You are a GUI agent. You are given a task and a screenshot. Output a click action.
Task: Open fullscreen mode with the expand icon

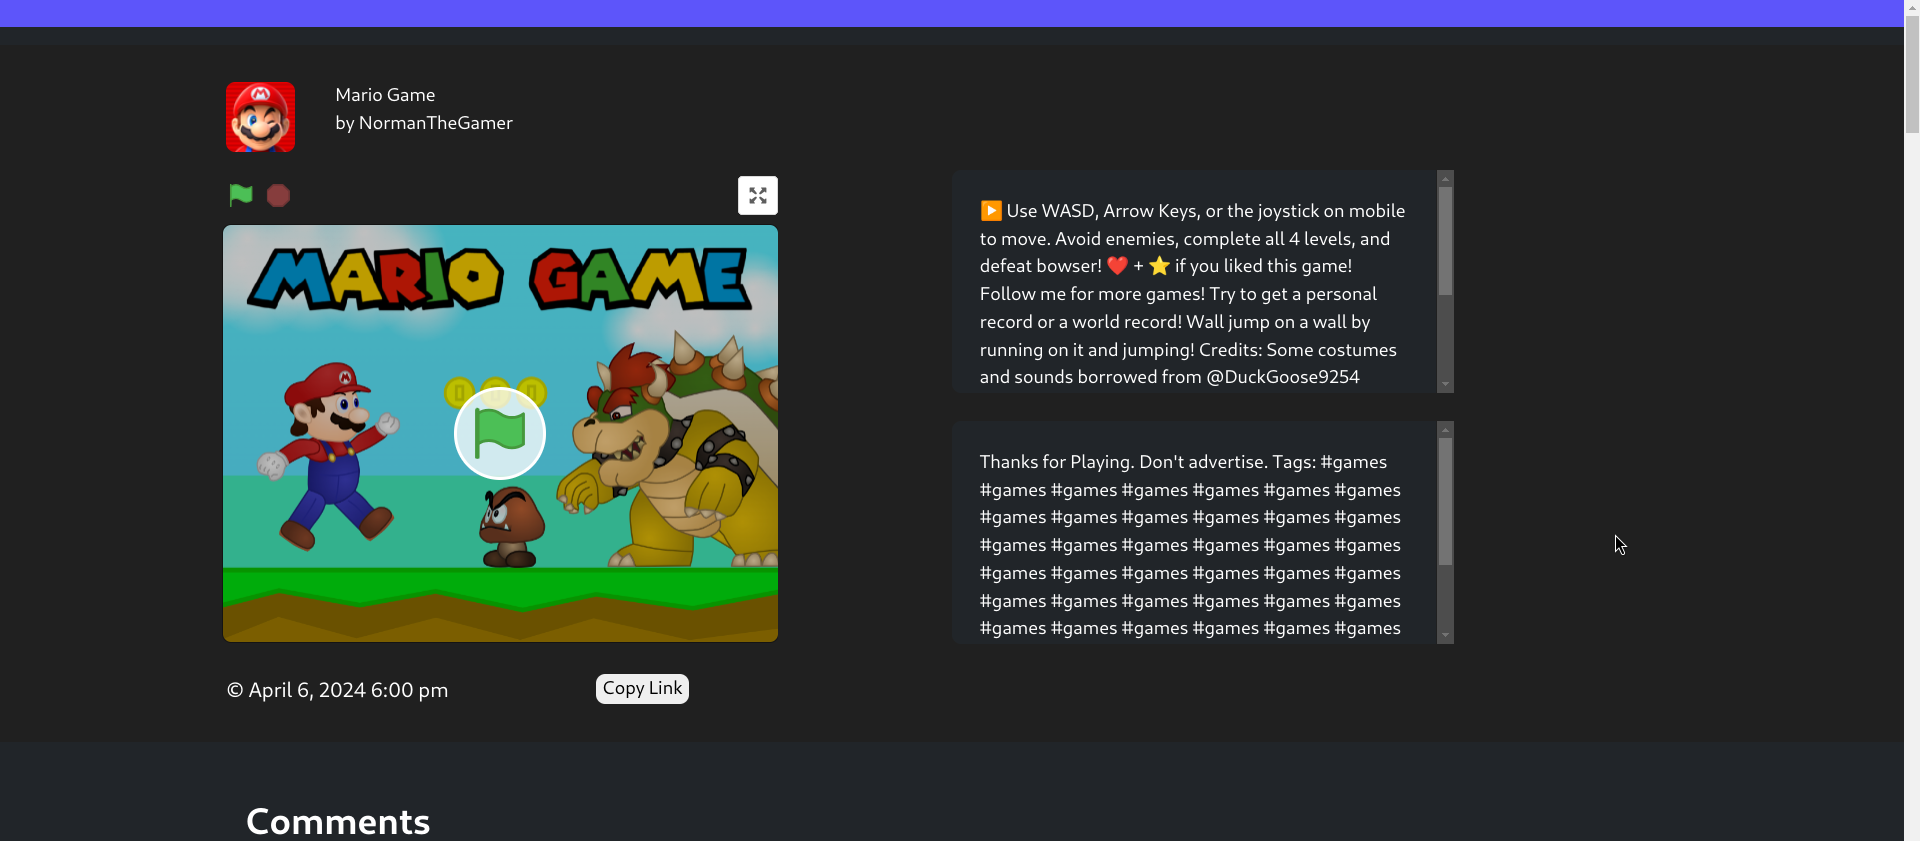[758, 195]
